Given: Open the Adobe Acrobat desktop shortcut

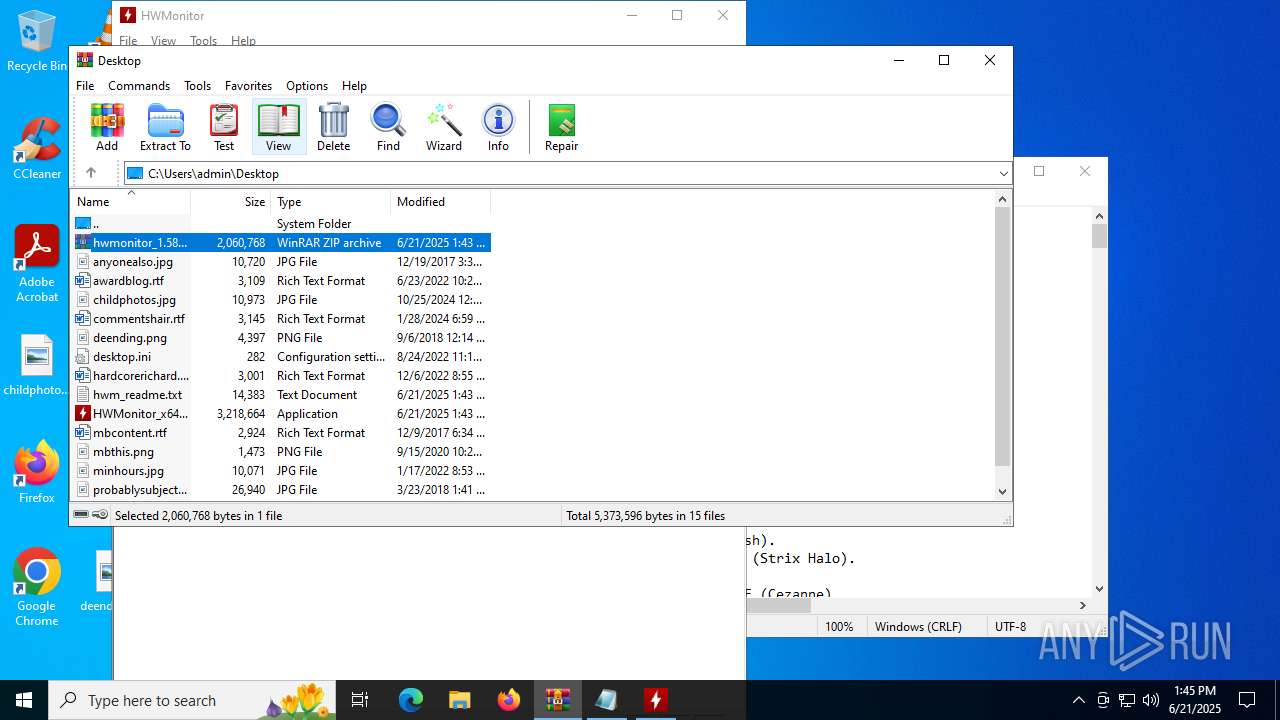Looking at the screenshot, I should click(37, 264).
